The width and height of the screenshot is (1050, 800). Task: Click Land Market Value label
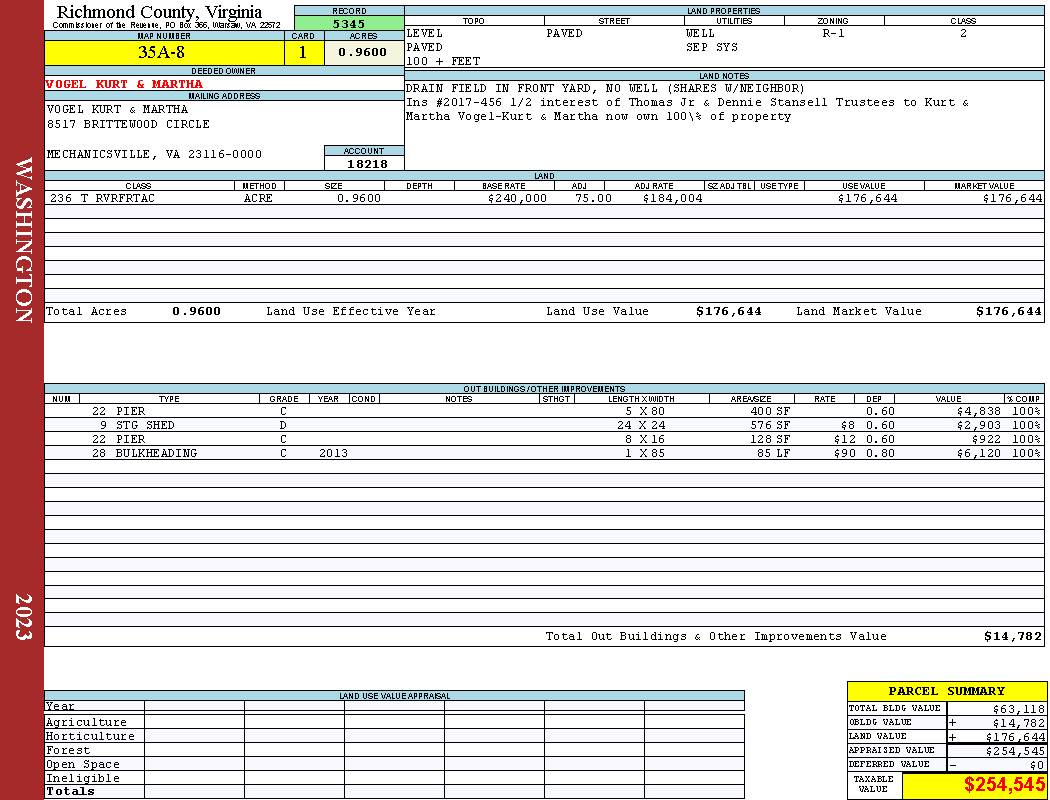pyautogui.click(x=859, y=311)
